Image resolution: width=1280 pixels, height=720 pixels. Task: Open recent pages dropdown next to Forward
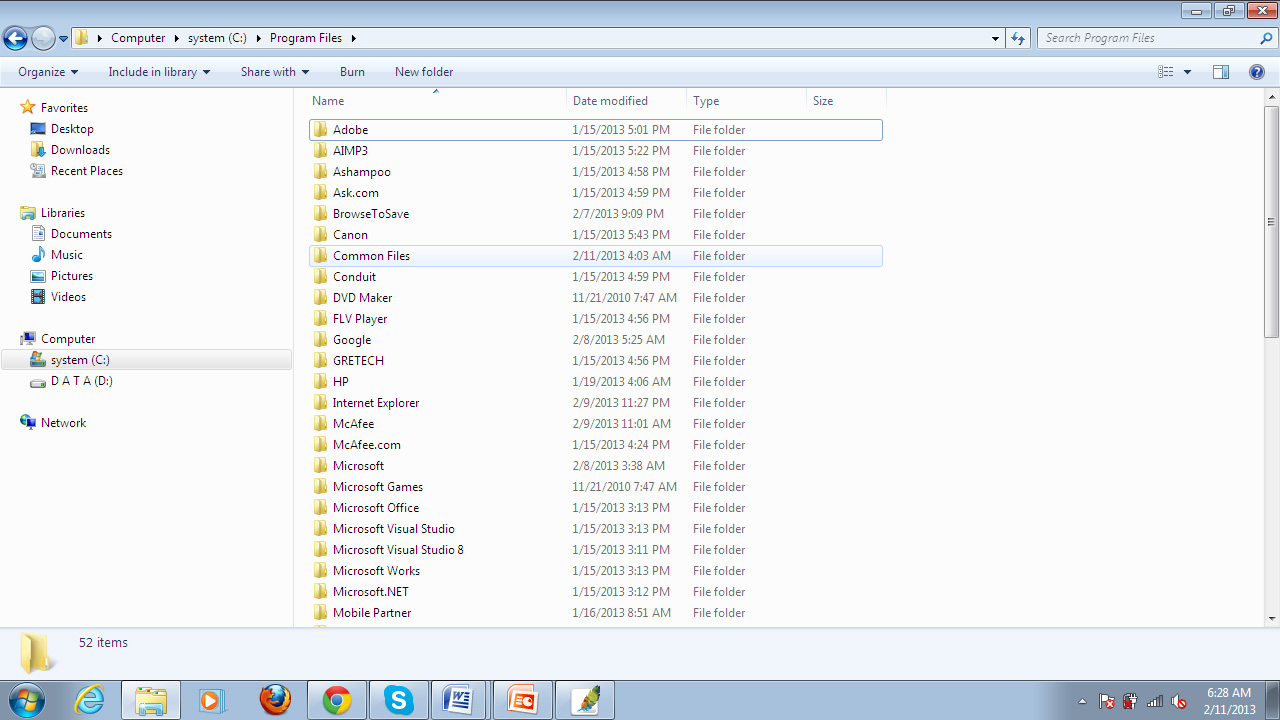point(64,39)
